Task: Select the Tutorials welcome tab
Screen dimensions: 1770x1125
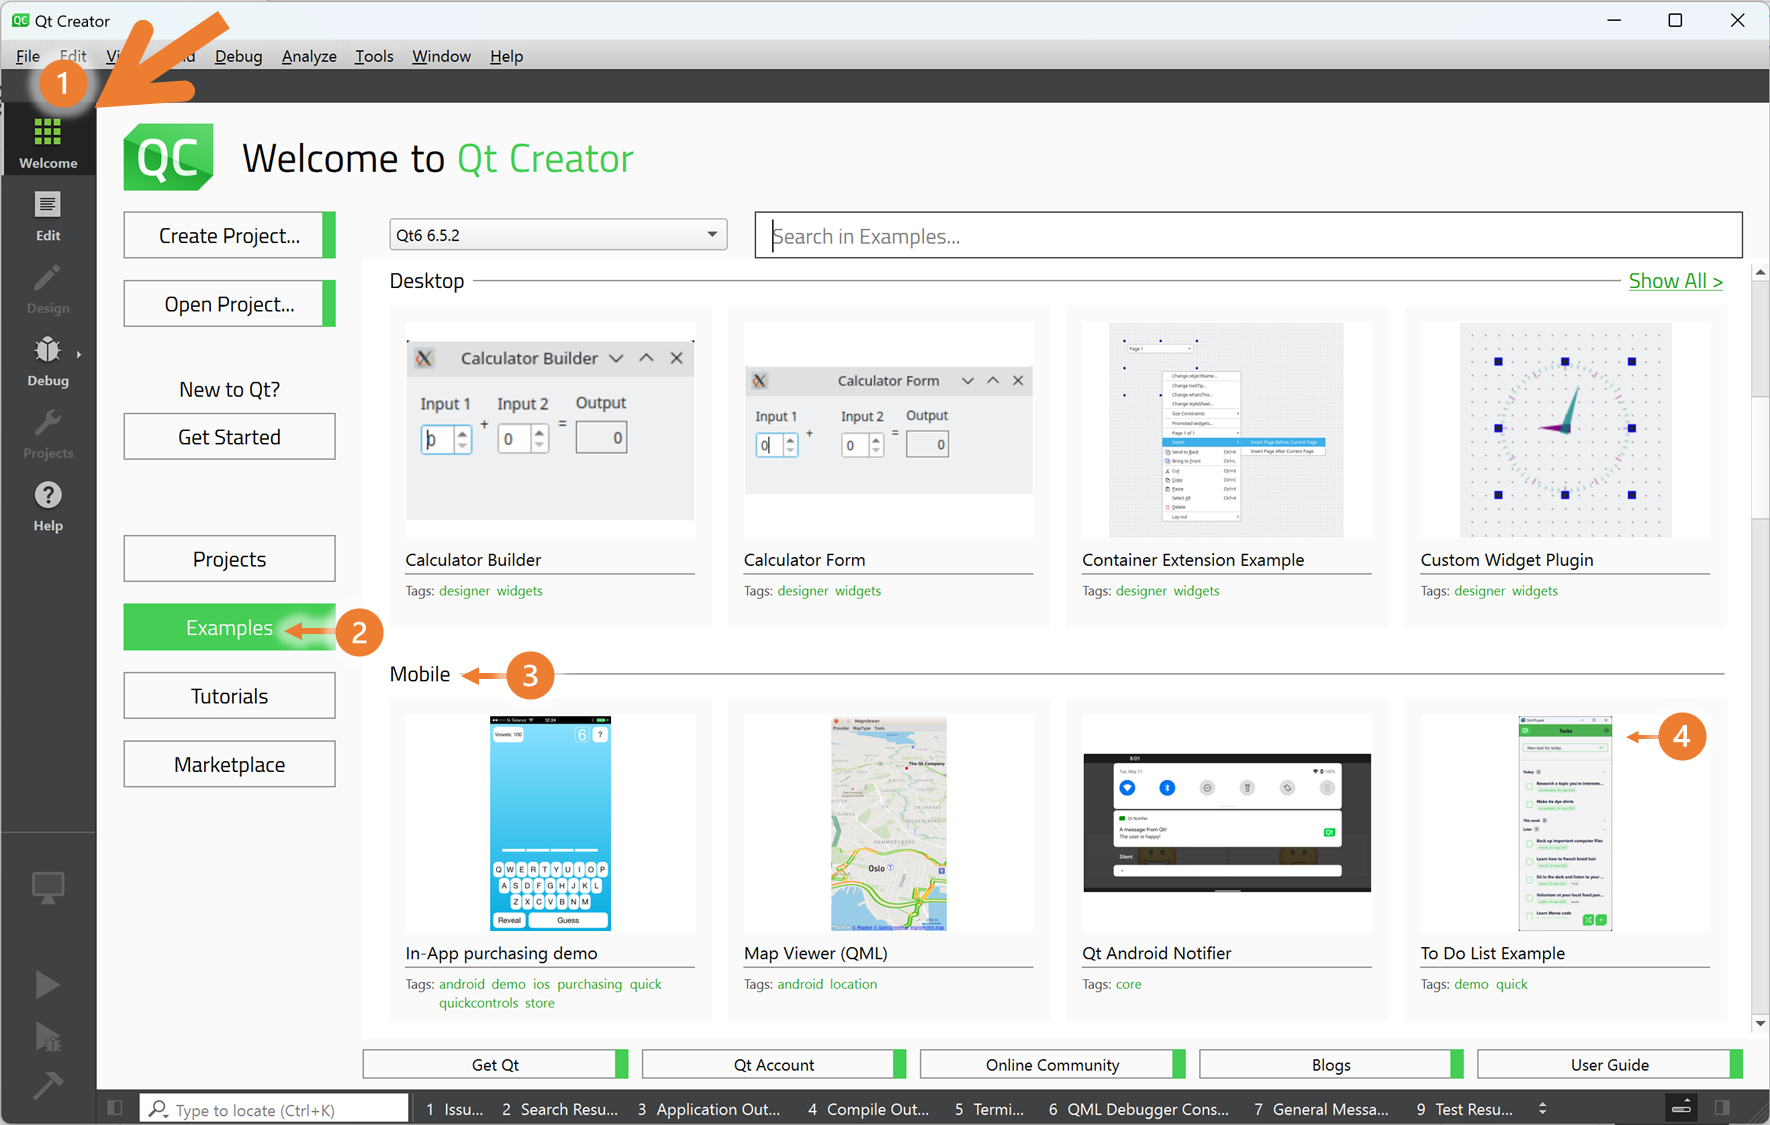Action: [229, 696]
